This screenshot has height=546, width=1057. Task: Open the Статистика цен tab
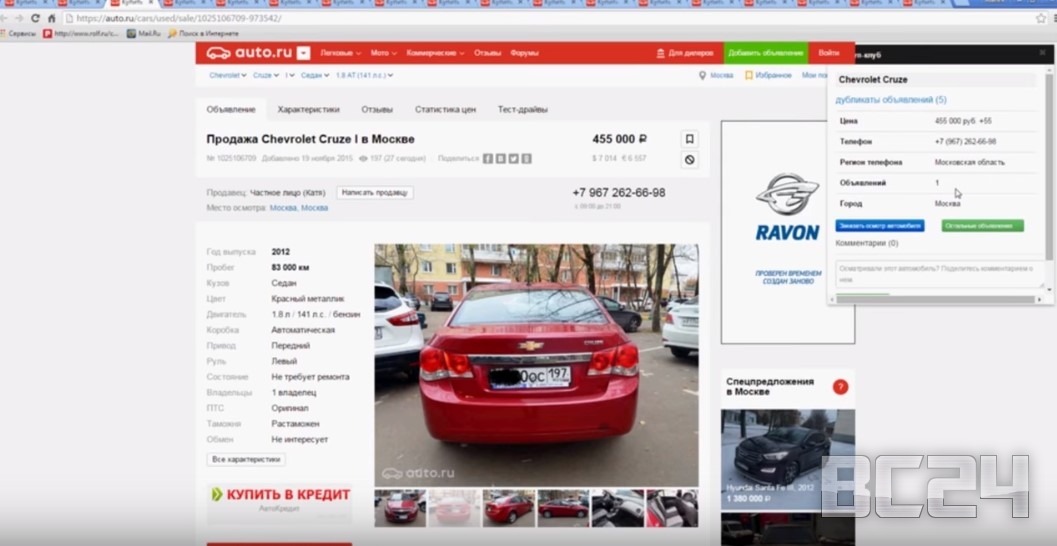tap(445, 109)
